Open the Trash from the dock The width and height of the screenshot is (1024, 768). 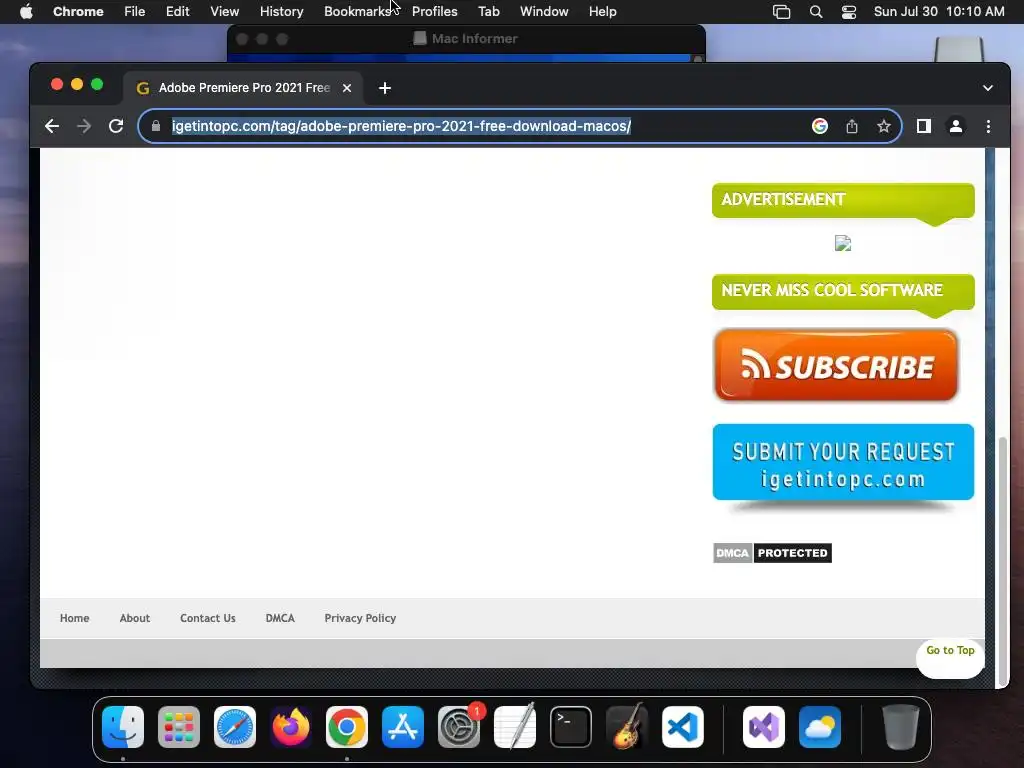(x=901, y=727)
